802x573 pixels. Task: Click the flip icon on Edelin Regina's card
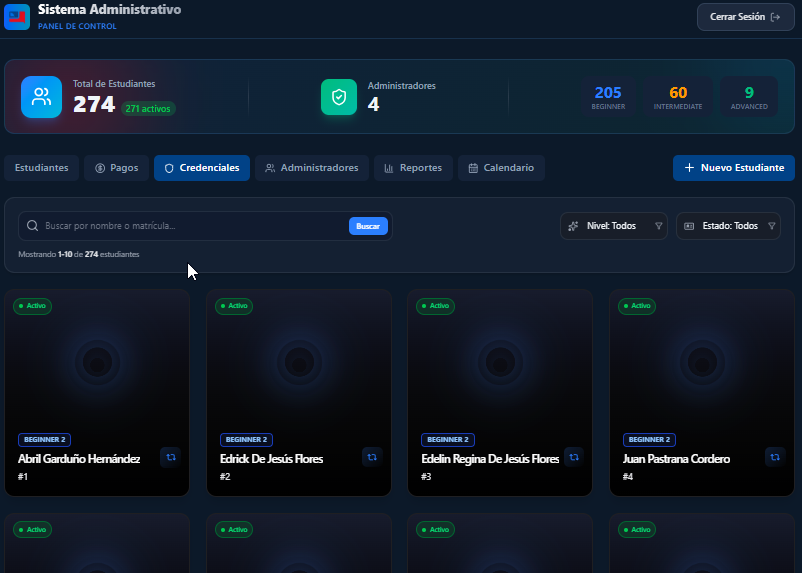tap(574, 457)
